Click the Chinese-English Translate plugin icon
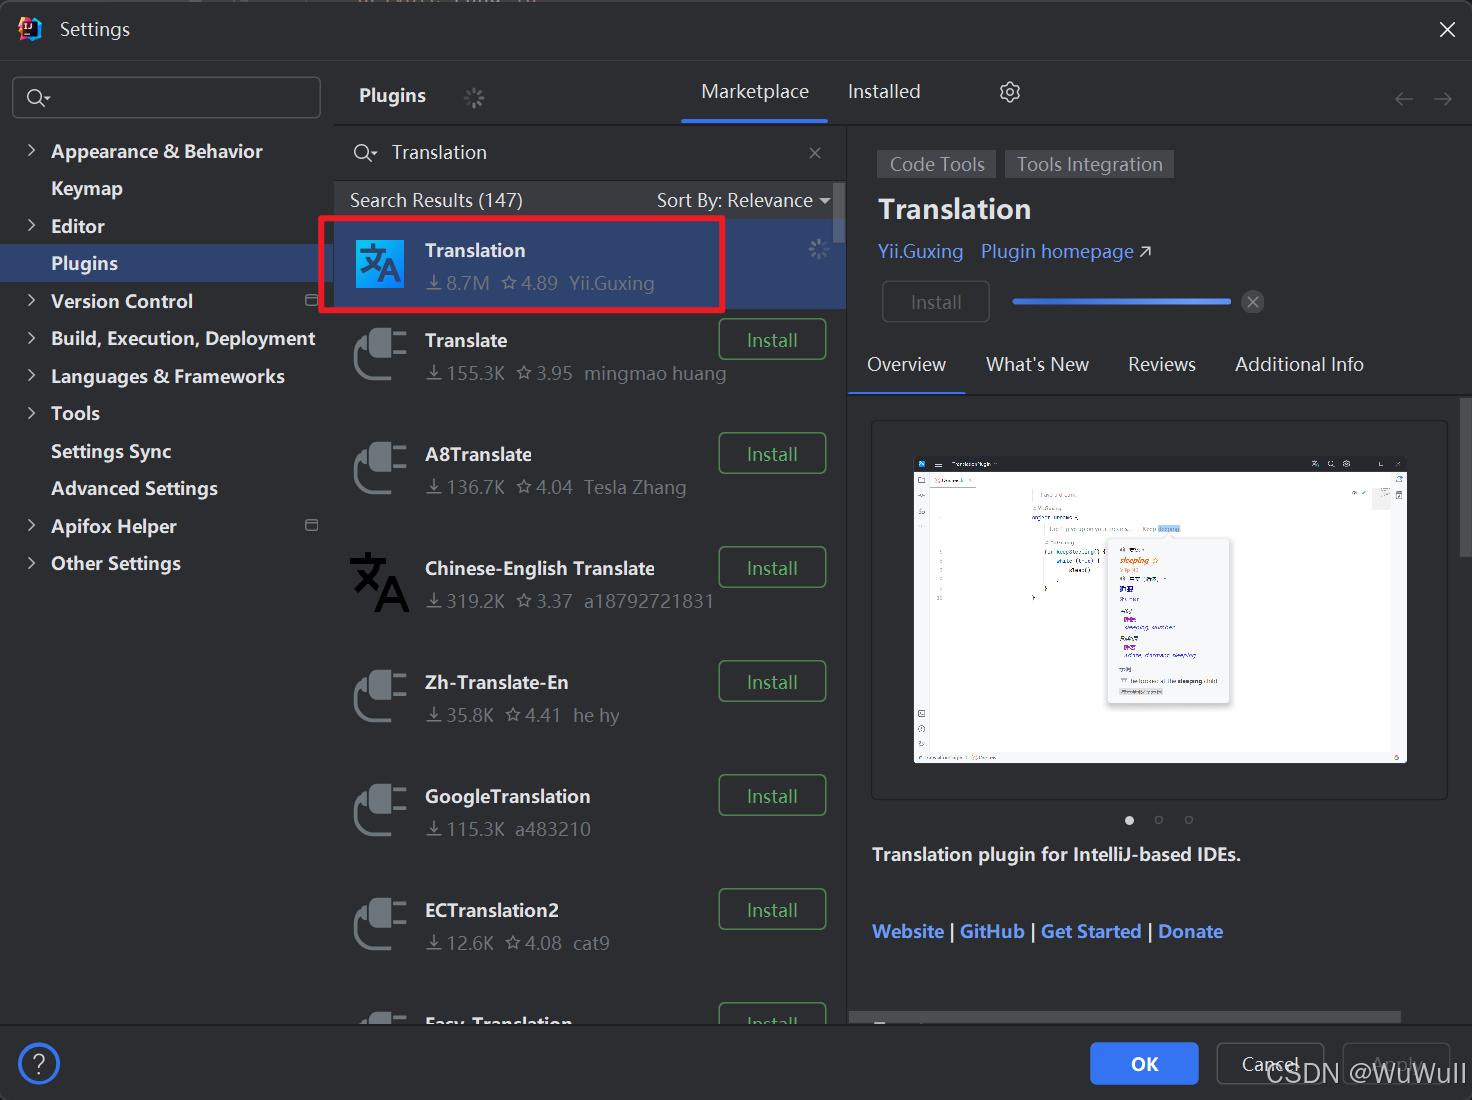1472x1100 pixels. point(379,582)
